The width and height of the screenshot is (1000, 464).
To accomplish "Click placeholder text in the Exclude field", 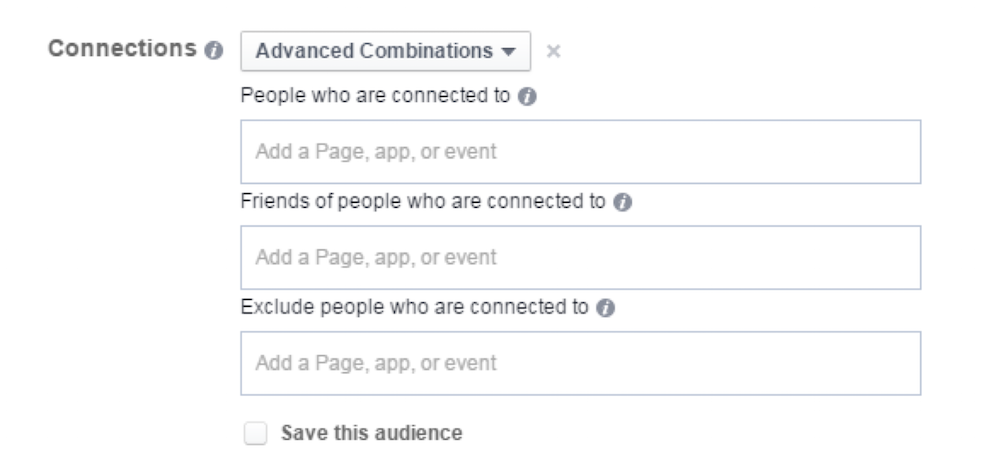I will 376,363.
